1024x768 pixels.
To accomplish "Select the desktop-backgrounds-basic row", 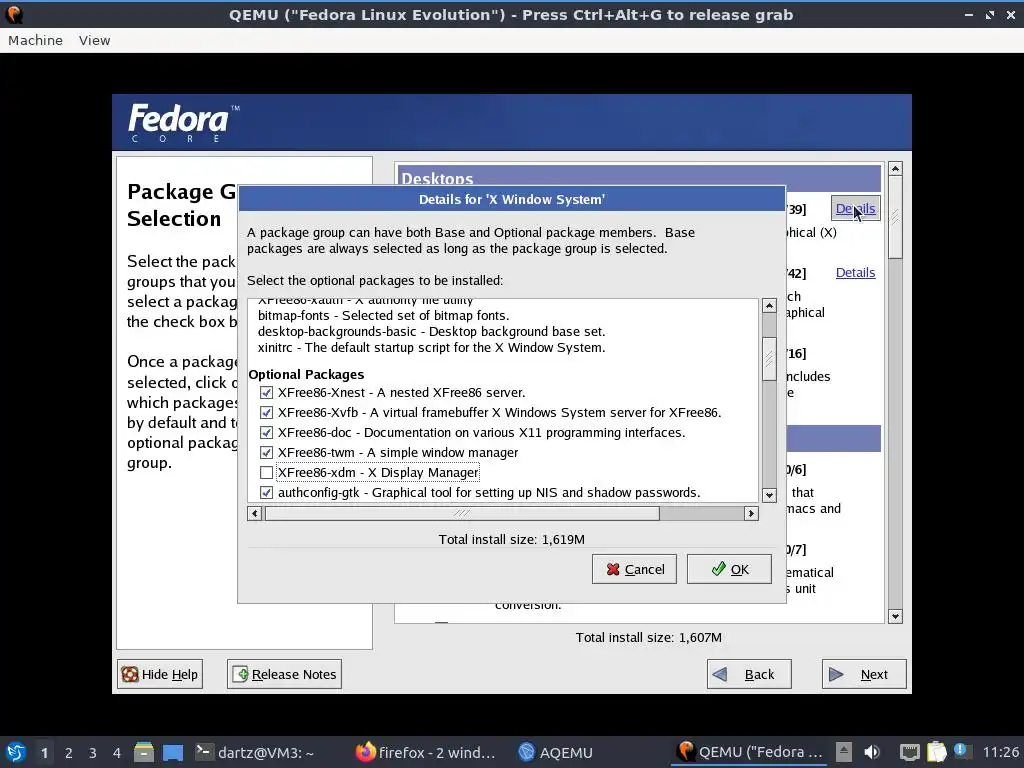I will [431, 332].
